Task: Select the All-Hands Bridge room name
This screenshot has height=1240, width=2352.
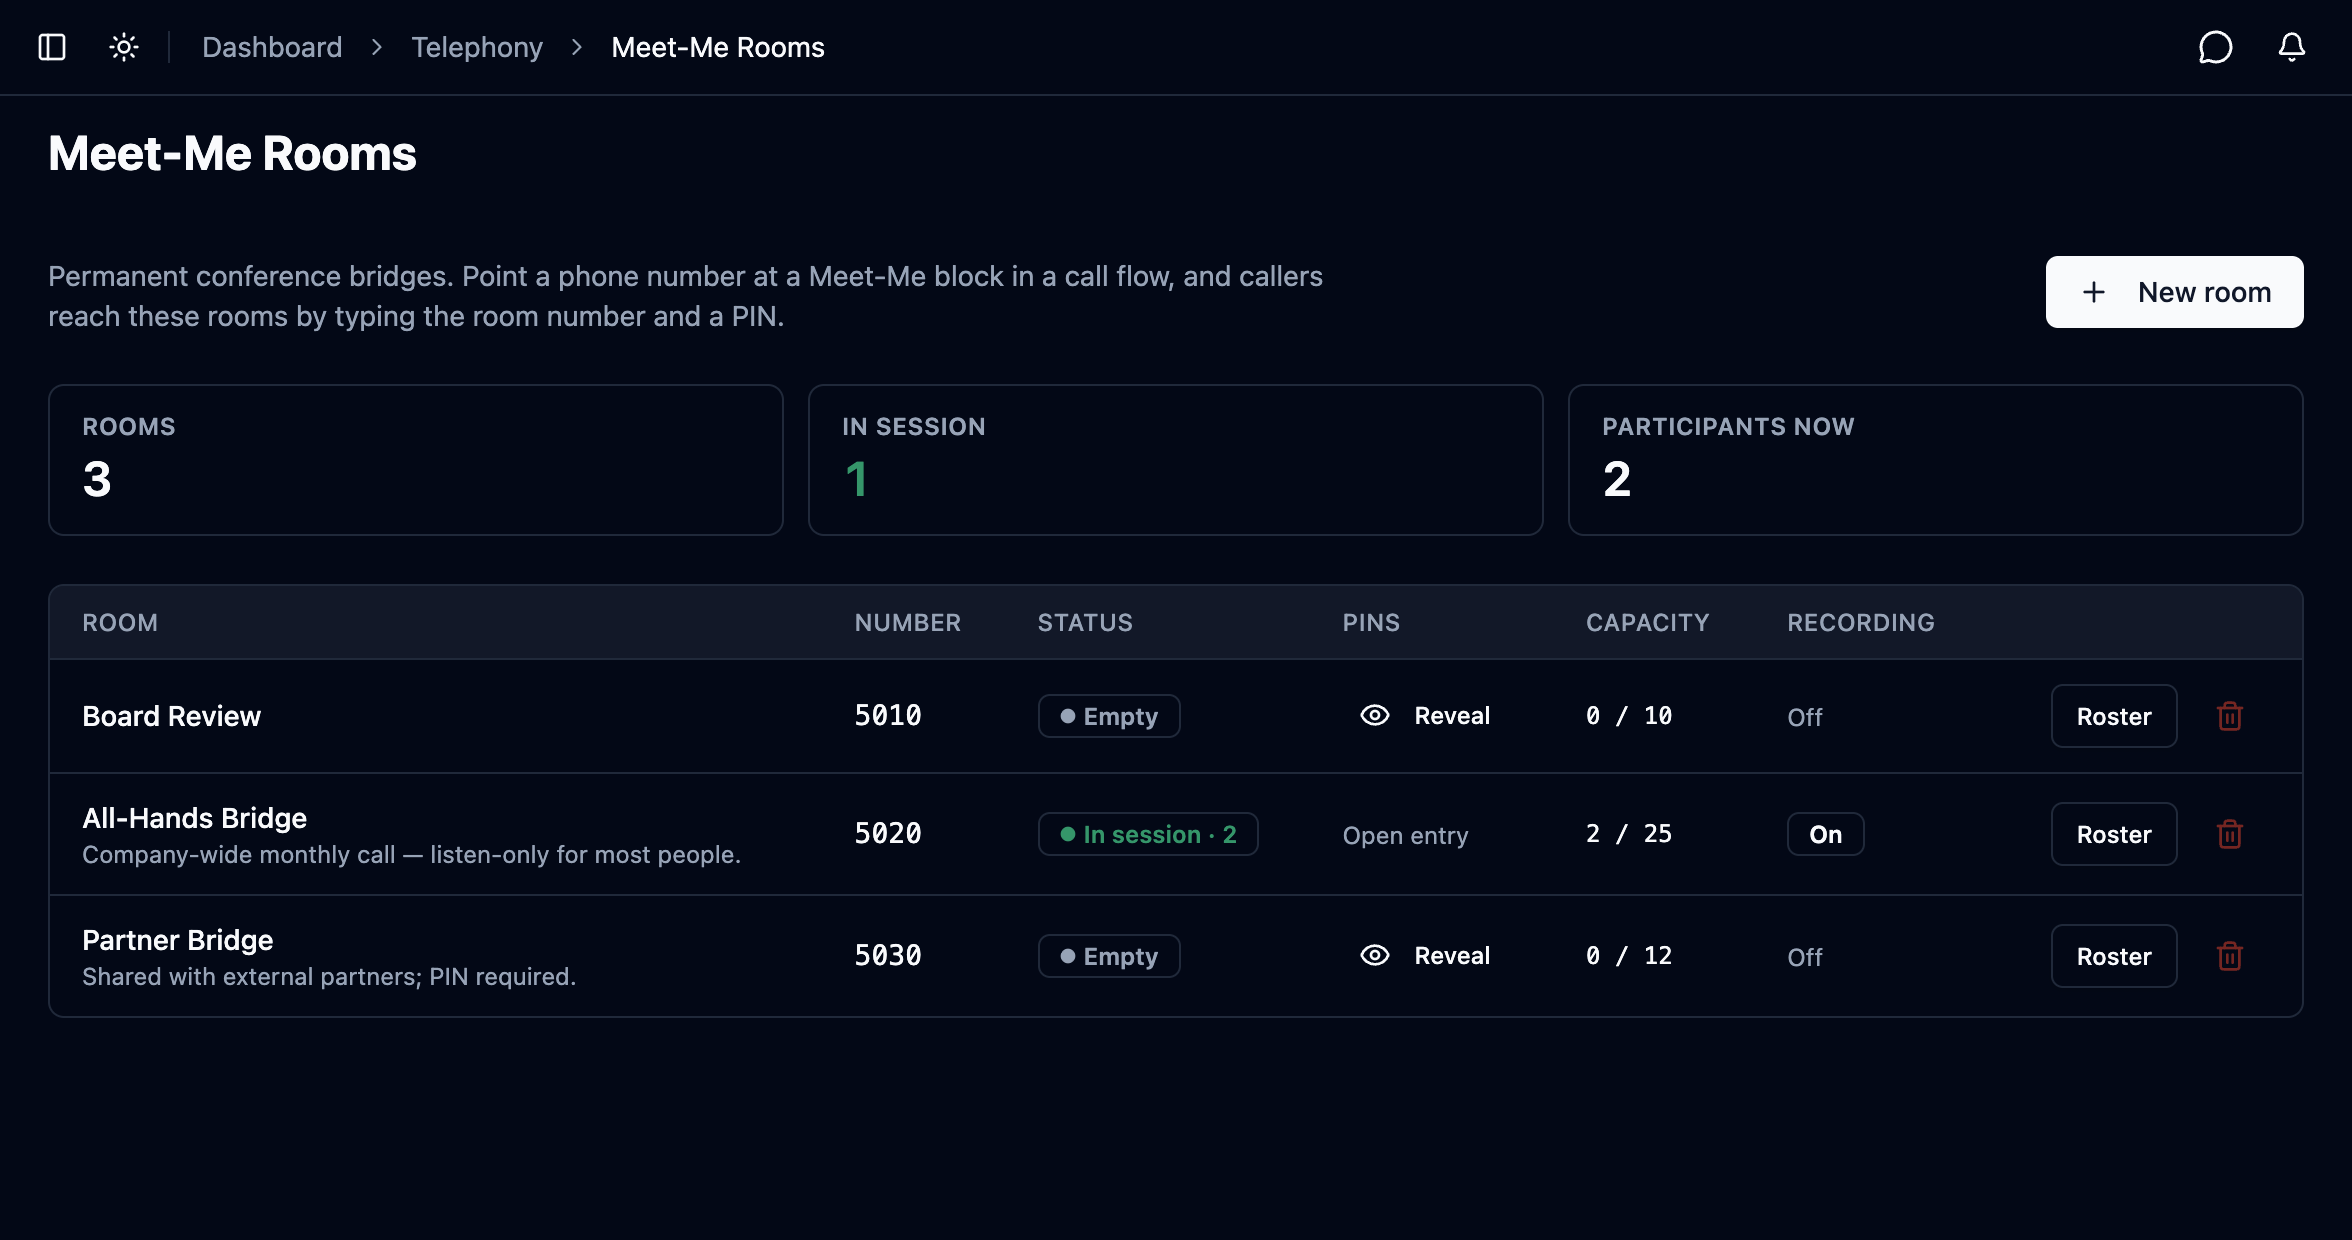Action: tap(194, 818)
